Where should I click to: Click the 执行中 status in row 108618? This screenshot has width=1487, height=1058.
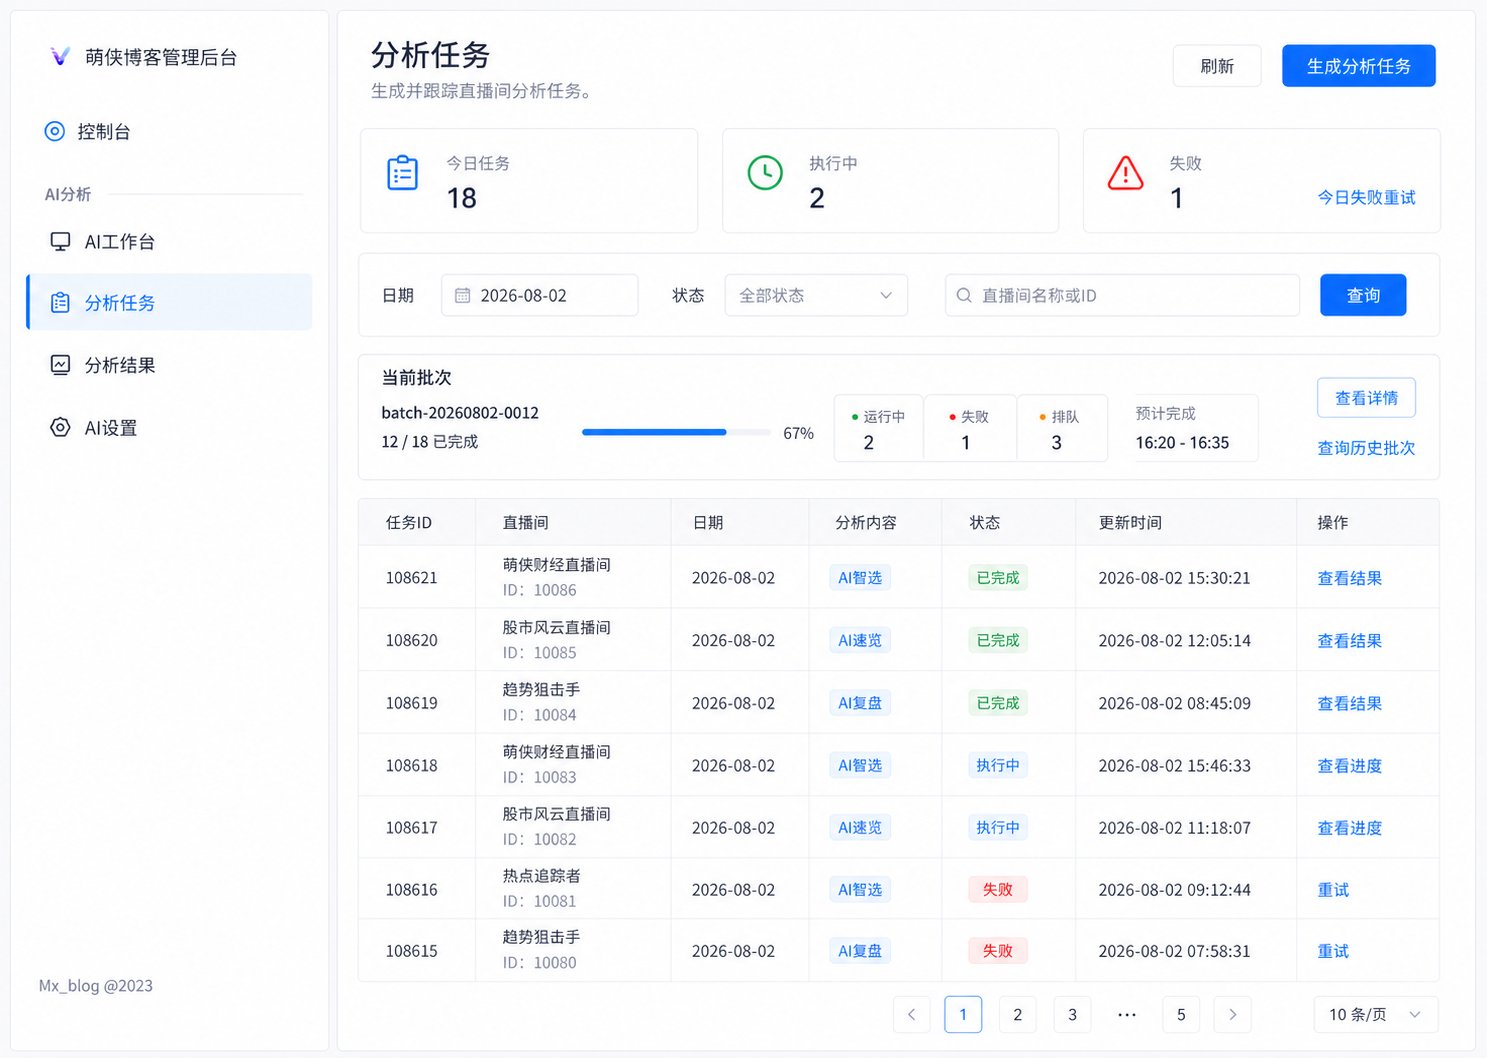(998, 765)
